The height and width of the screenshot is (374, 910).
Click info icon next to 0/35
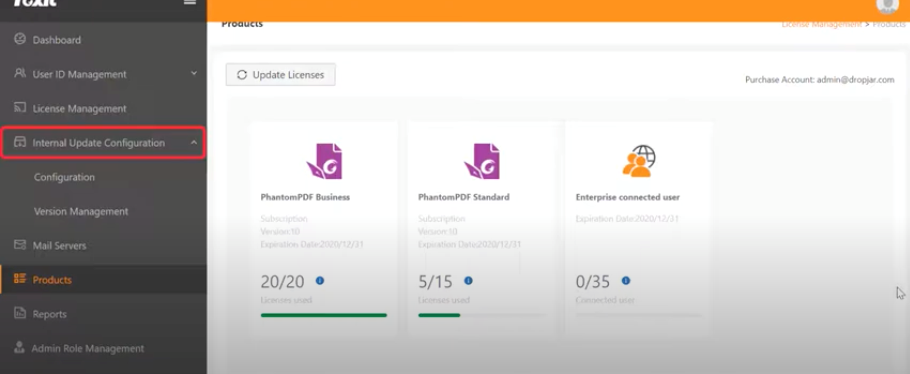click(626, 280)
